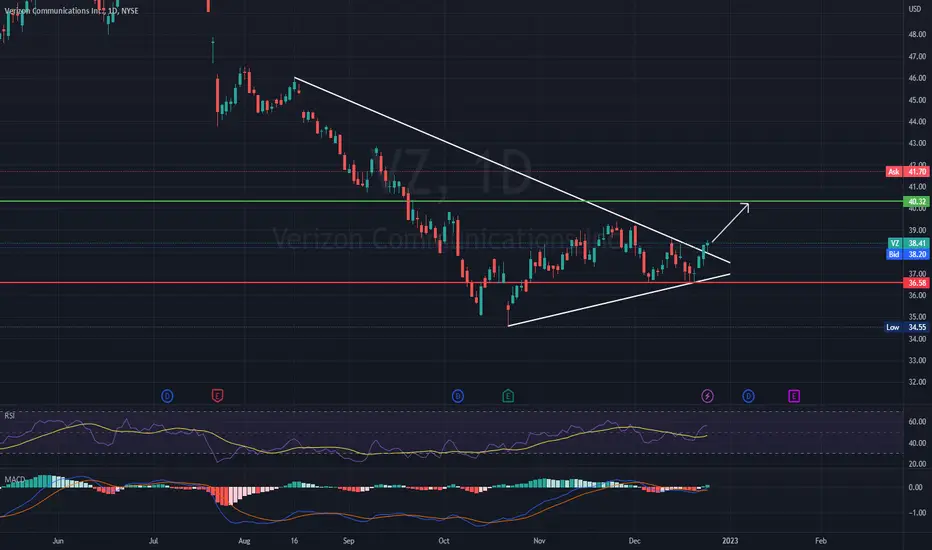Click the 2023 time axis label

coord(730,540)
